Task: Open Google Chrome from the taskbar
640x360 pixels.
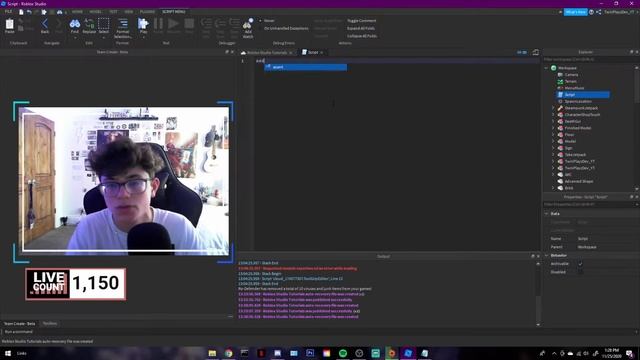Action: (229, 353)
